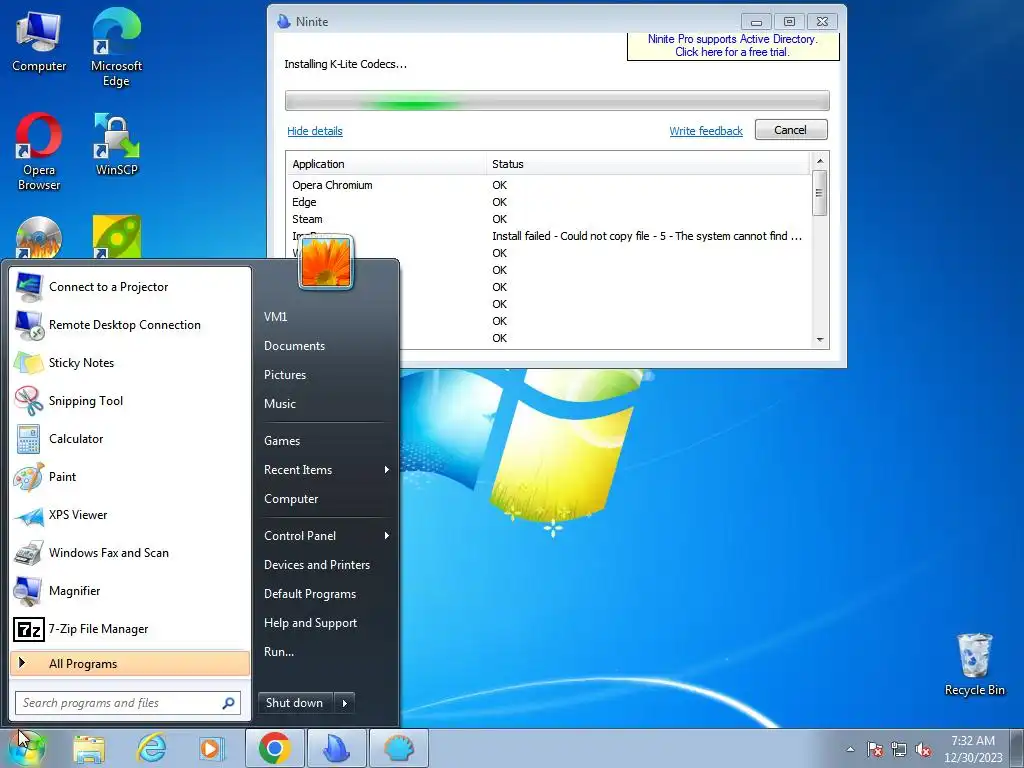The width and height of the screenshot is (1024, 768).
Task: Open XPS Viewer
Action: (x=130, y=515)
